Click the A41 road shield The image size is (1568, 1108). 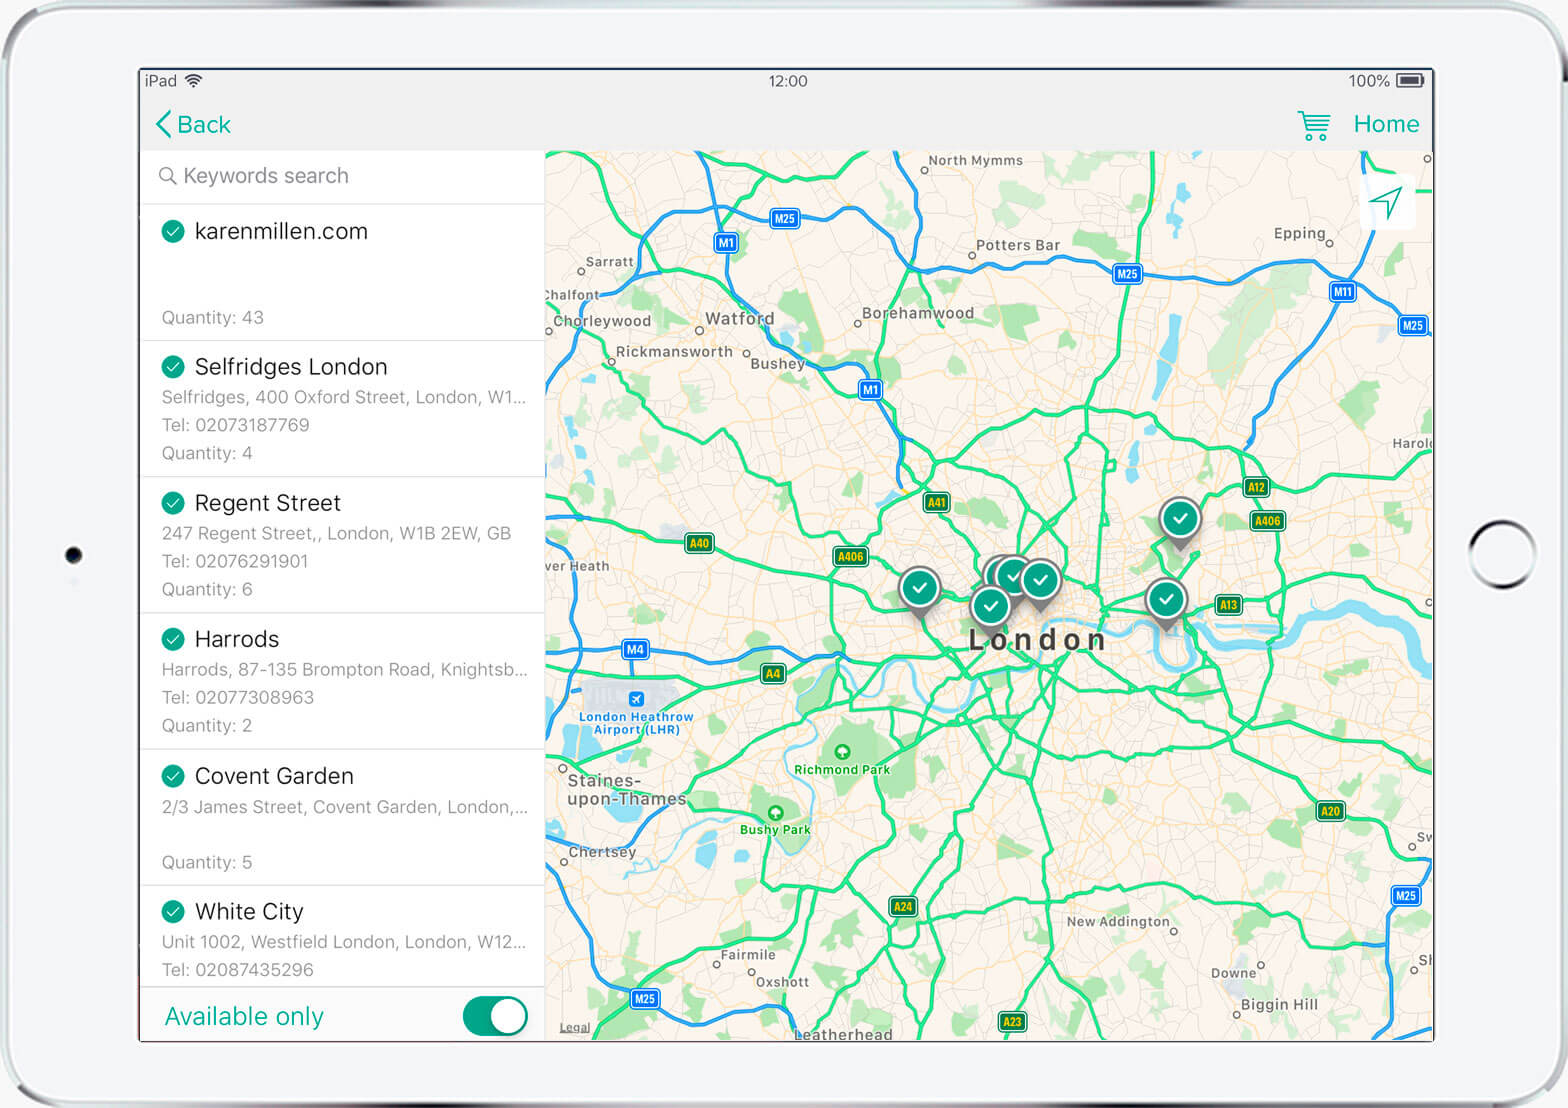tap(936, 503)
